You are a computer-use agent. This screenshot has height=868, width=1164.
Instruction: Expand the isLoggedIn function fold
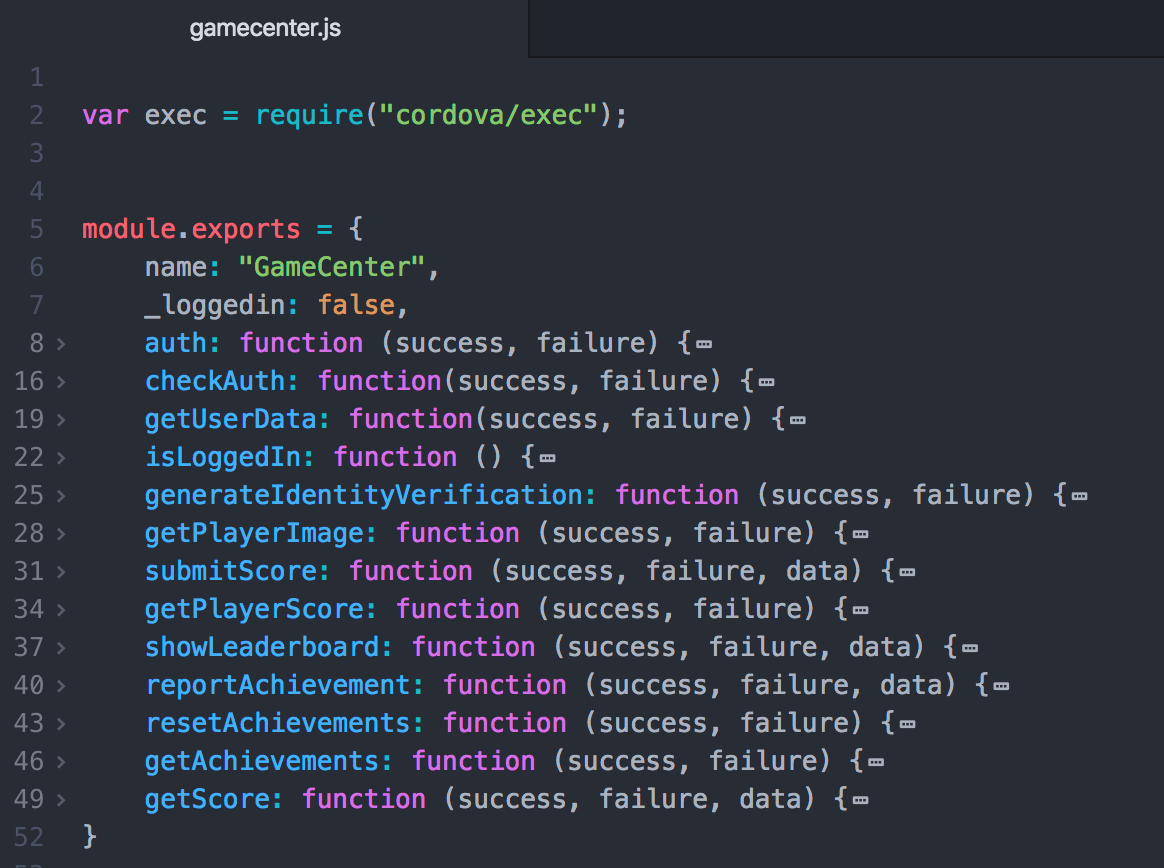(x=60, y=456)
